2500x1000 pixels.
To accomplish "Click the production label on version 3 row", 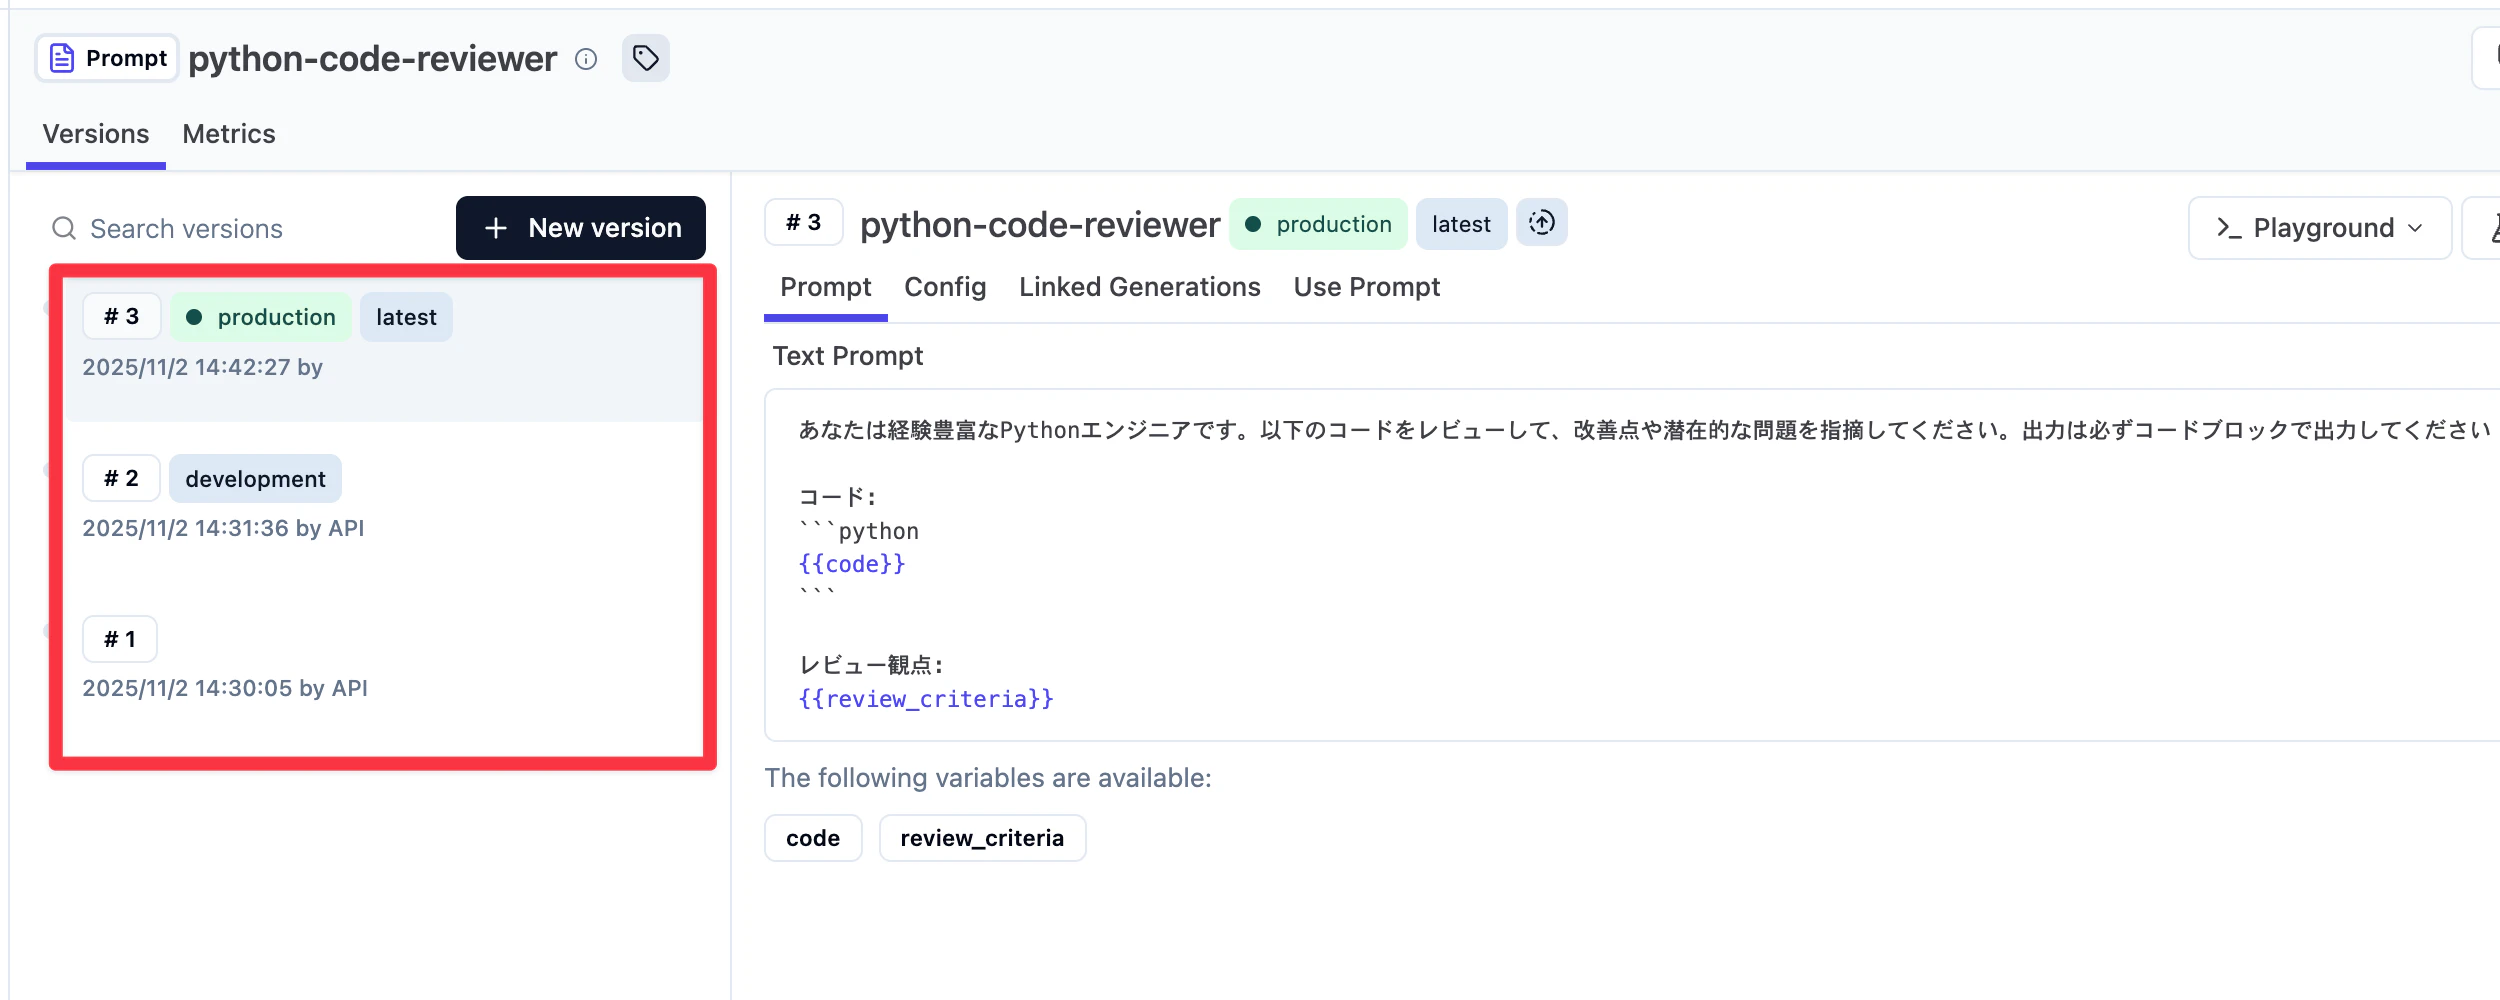I will click(x=262, y=317).
